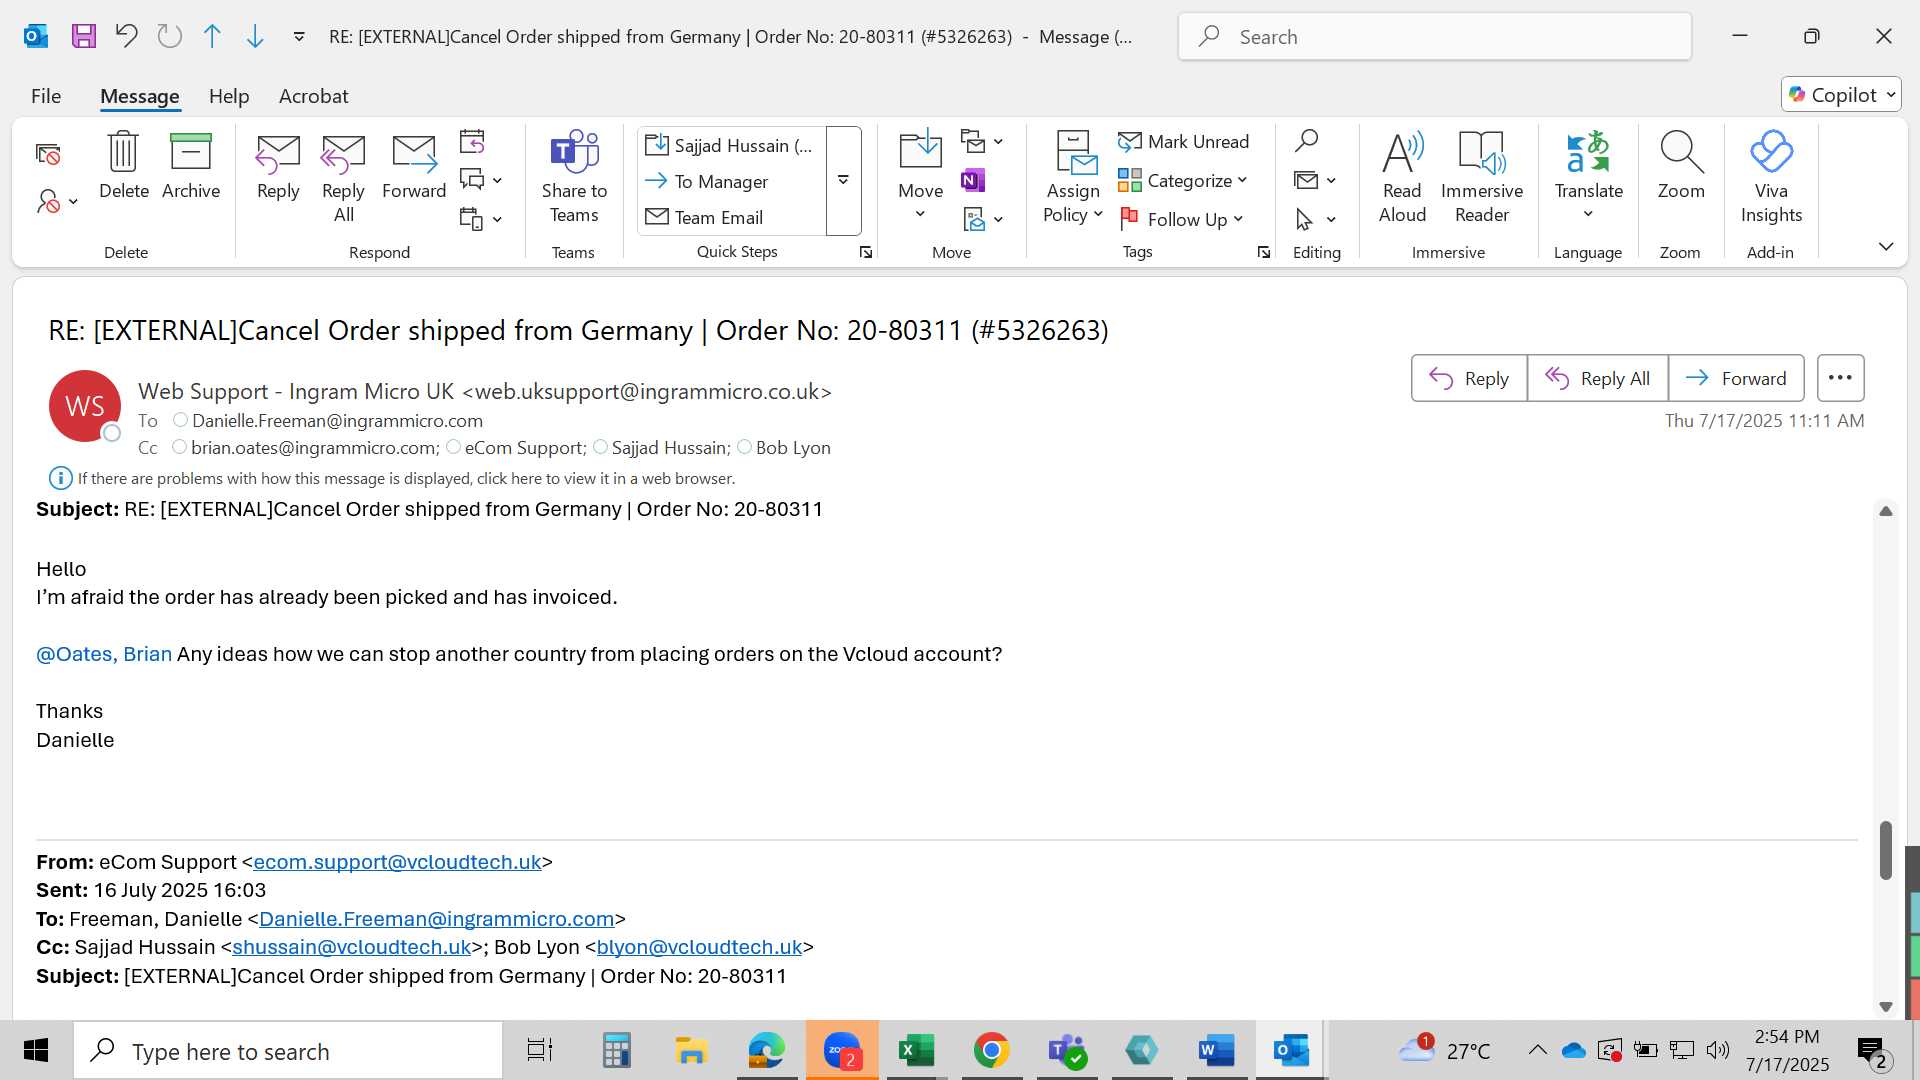This screenshot has height=1080, width=1920.
Task: Open notification center in system tray
Action: click(x=1873, y=1051)
